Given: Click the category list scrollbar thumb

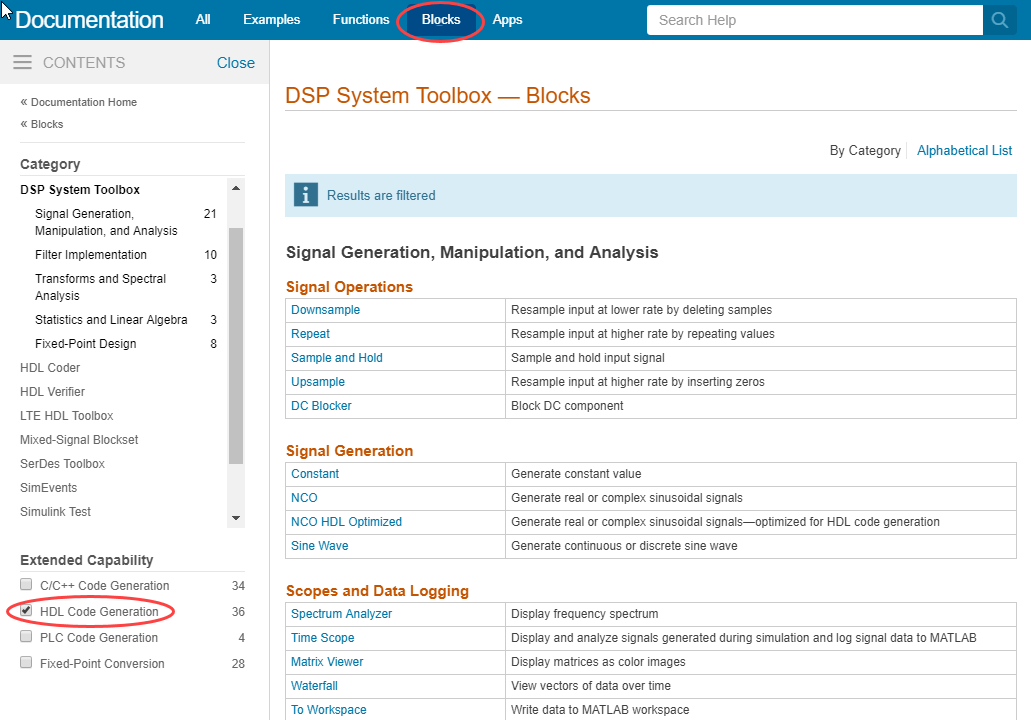Looking at the screenshot, I should click(236, 346).
